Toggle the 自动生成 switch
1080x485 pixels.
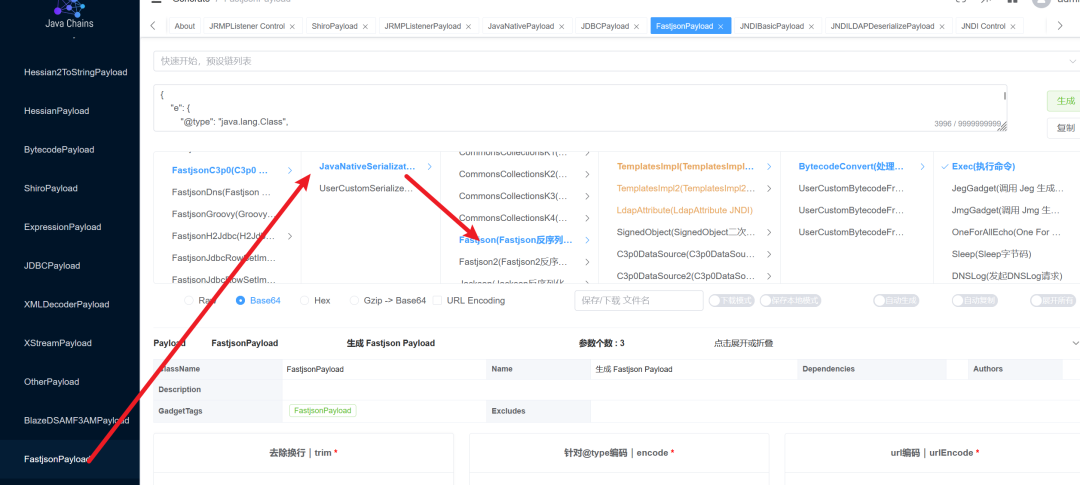pos(896,300)
